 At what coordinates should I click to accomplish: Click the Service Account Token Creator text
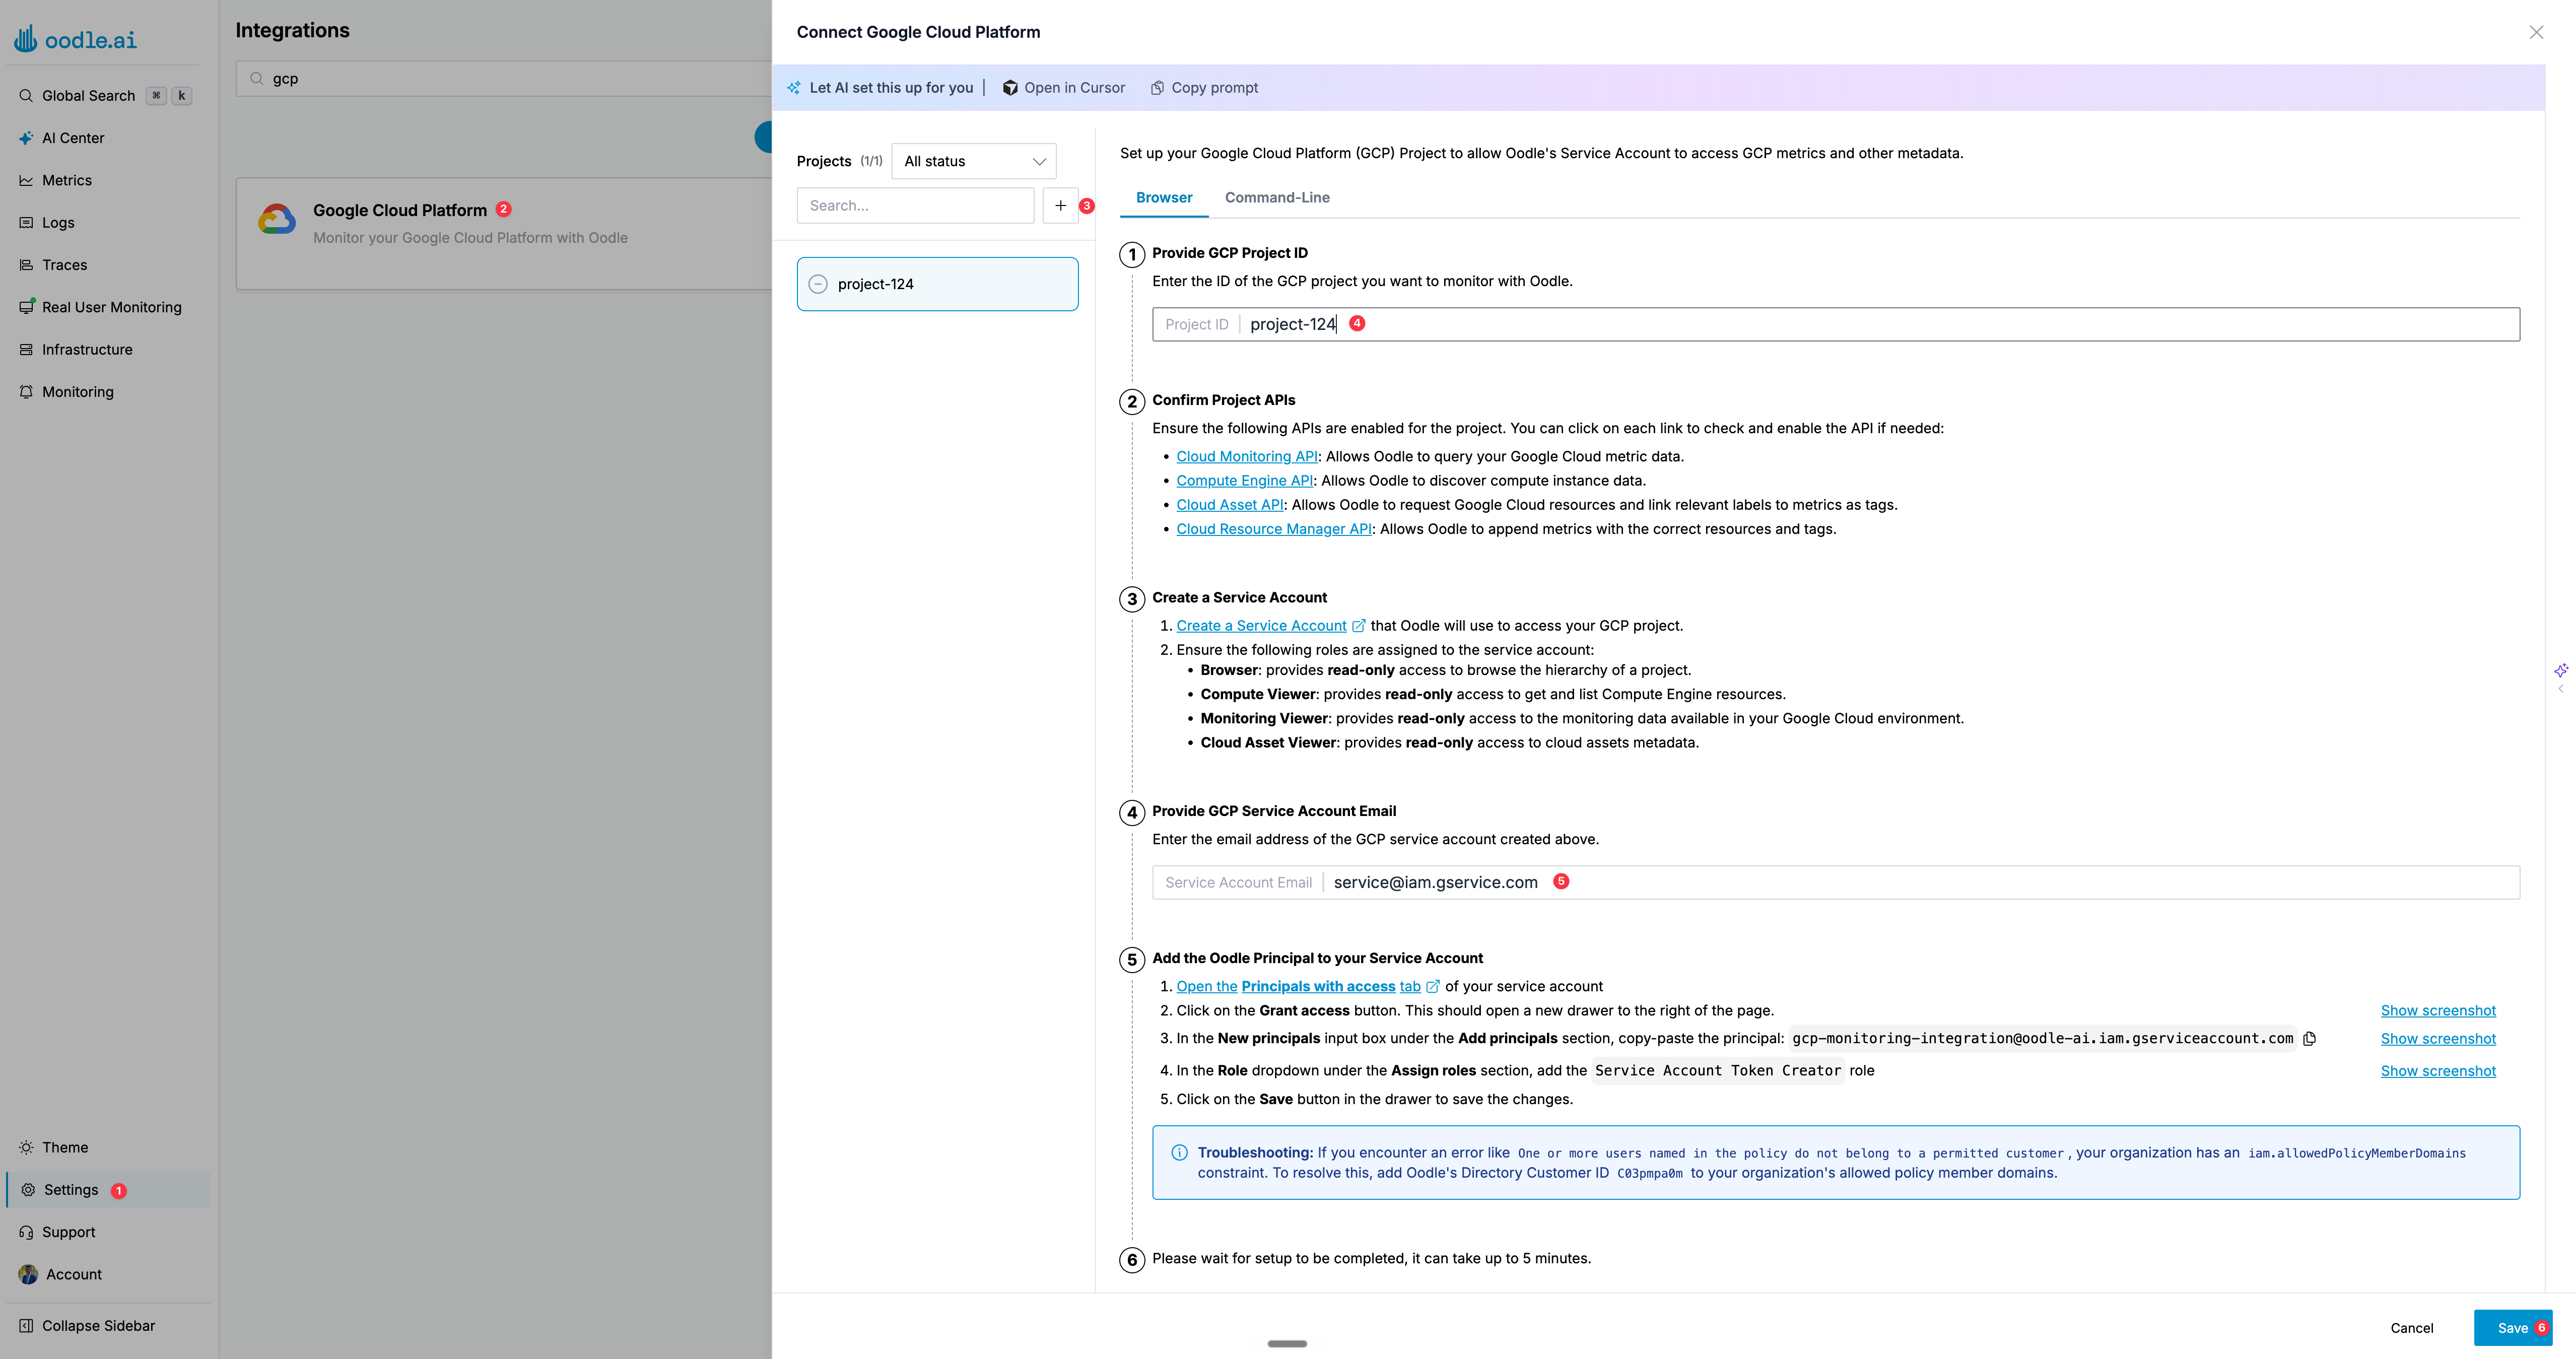click(1717, 1071)
